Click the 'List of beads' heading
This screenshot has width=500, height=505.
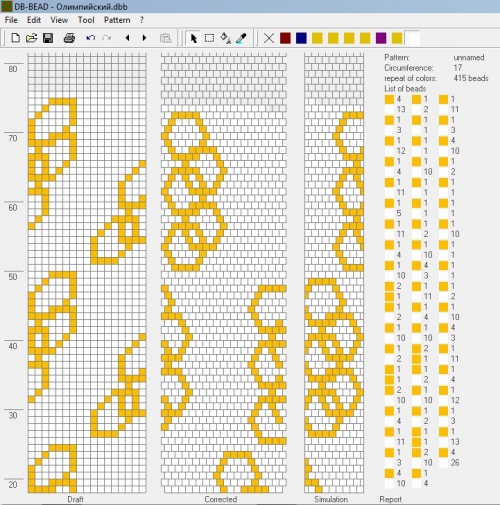point(405,89)
